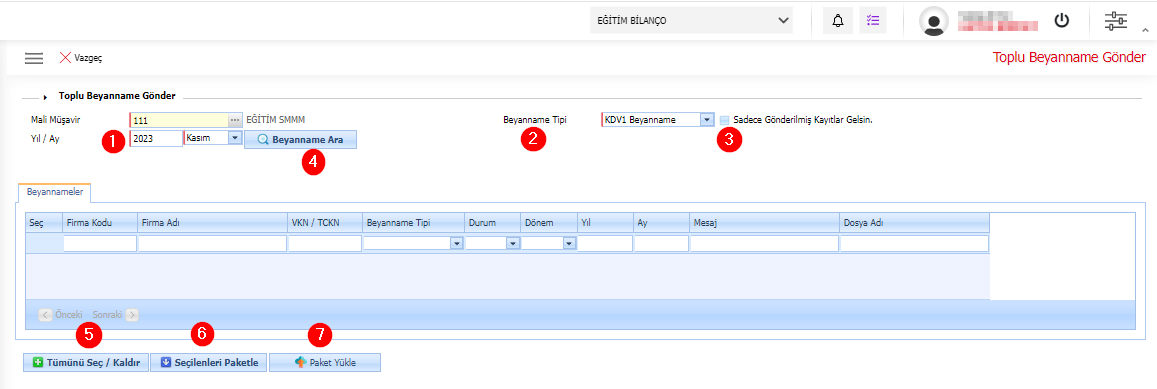Sort by Firma Adı column header
This screenshot has height=389, width=1157.
click(x=213, y=222)
